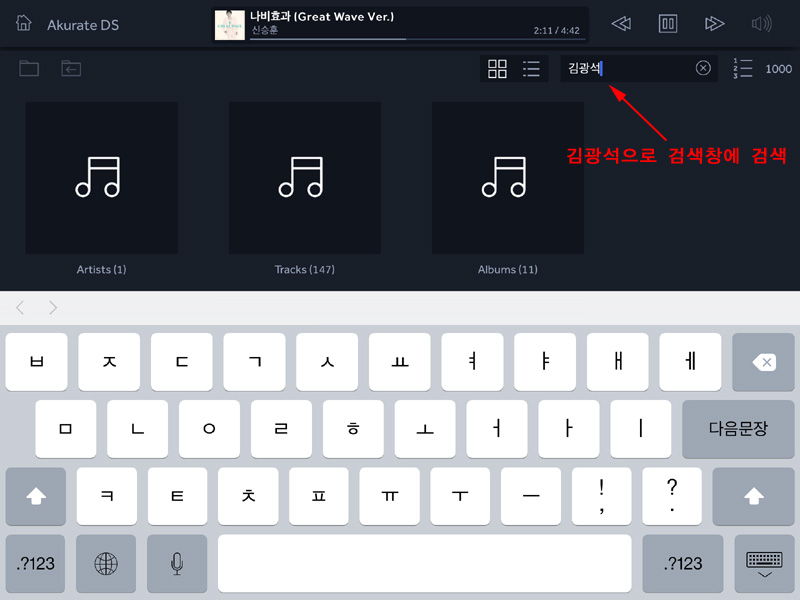The width and height of the screenshot is (800, 600).
Task: Tap the ㅍ key
Action: tap(319, 496)
